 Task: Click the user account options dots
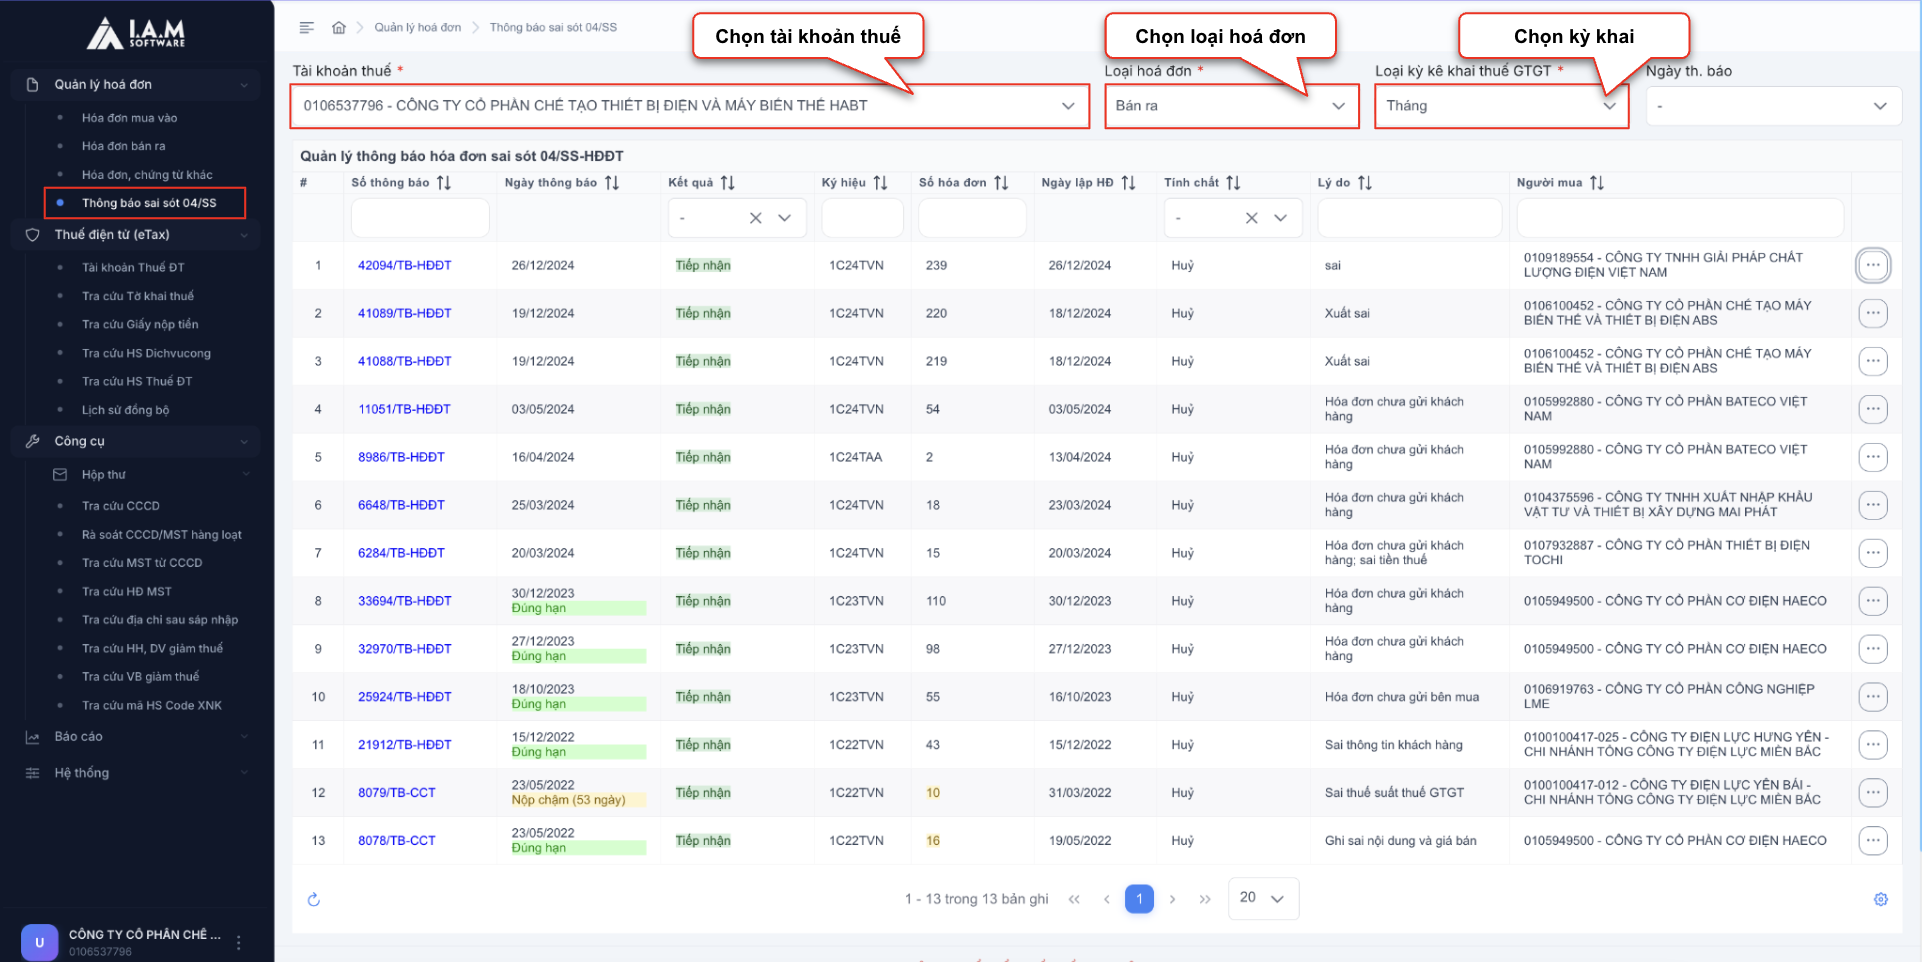click(x=239, y=942)
